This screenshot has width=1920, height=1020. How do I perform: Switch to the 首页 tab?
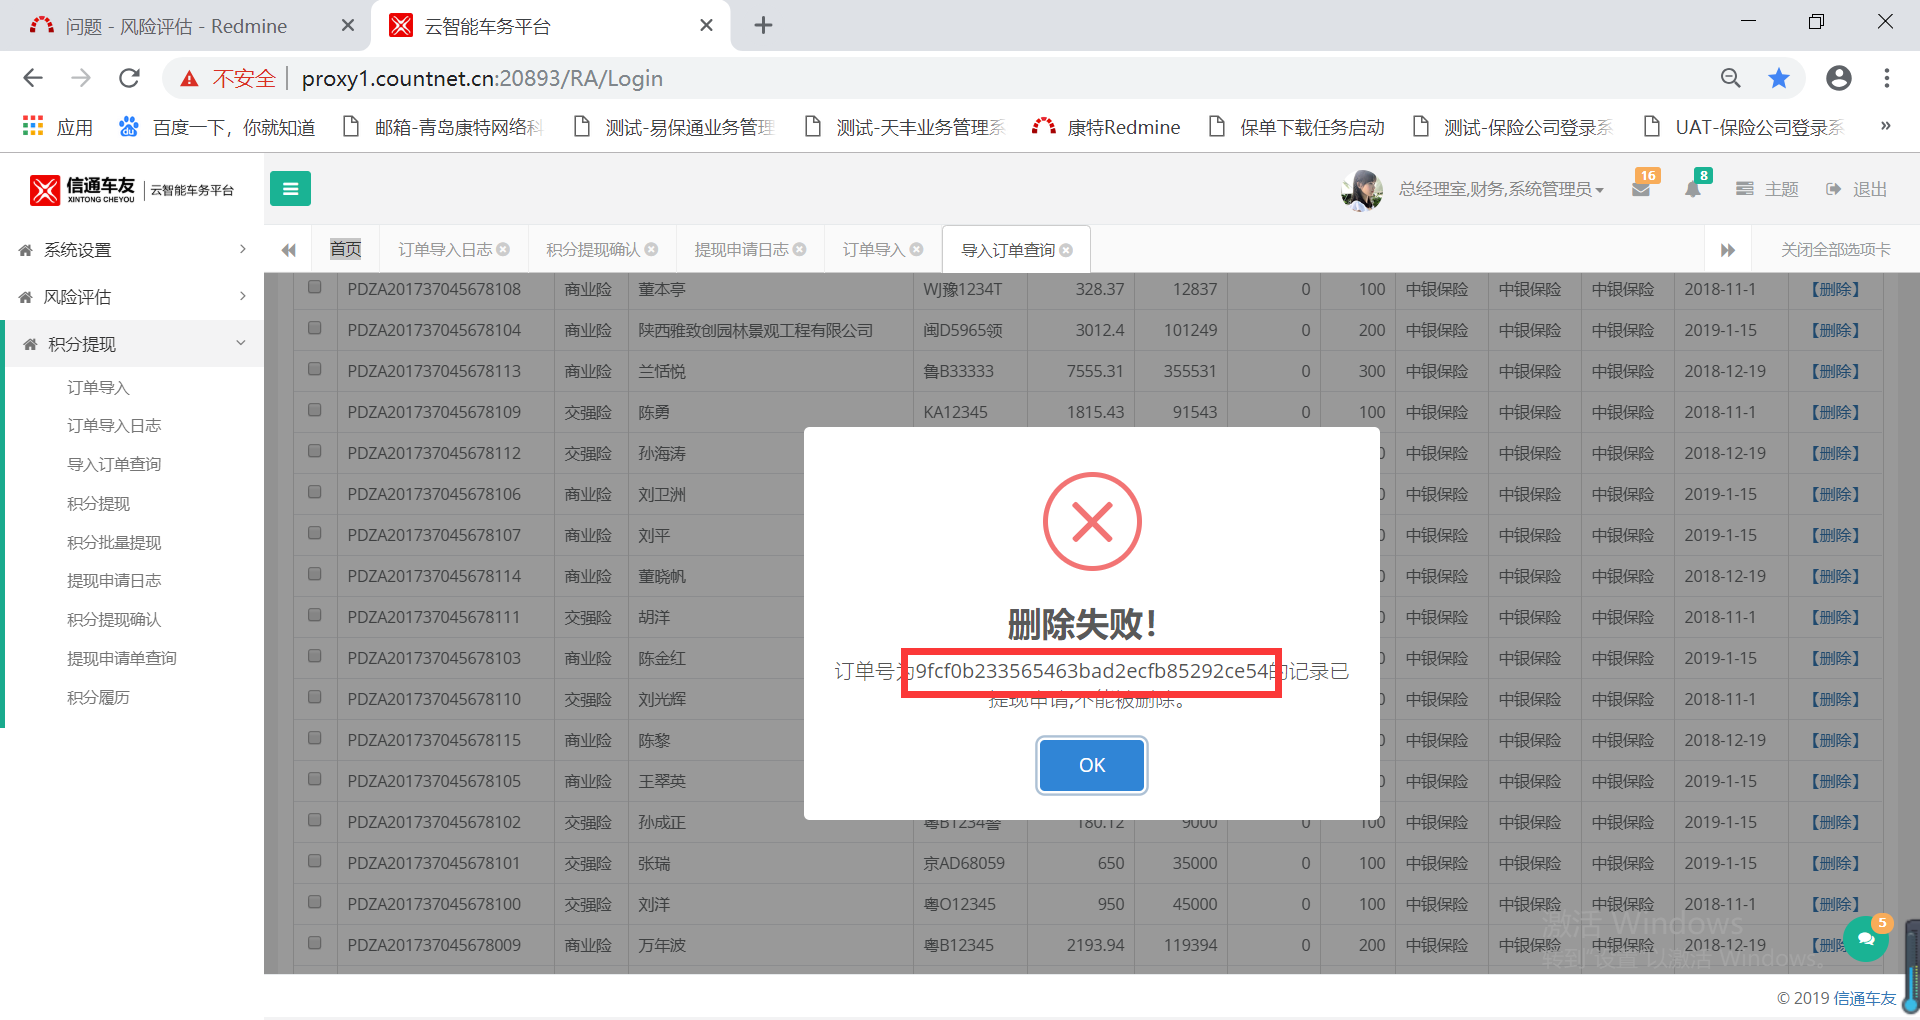coord(345,249)
